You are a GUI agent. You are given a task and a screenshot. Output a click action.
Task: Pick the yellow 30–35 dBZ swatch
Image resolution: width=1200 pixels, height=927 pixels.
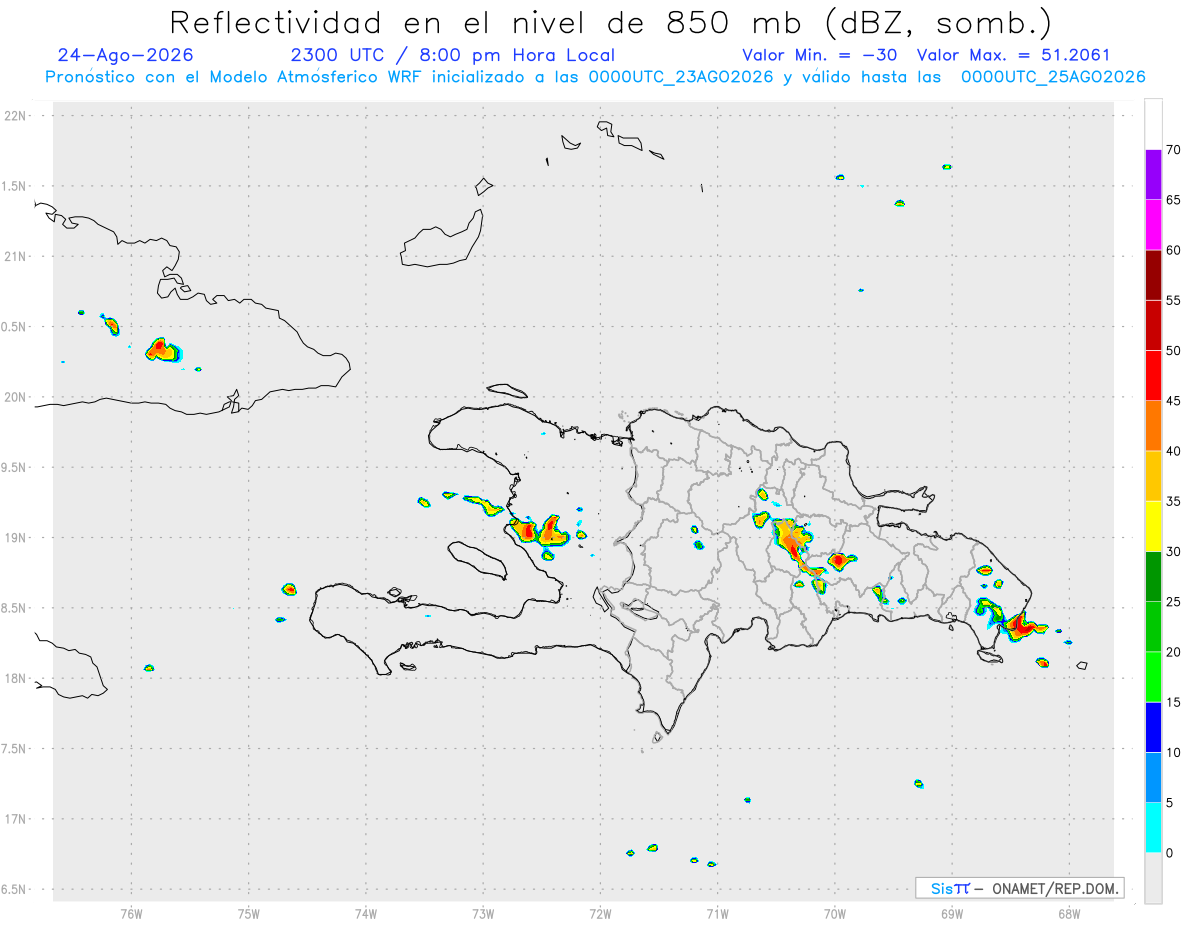(x=1153, y=526)
